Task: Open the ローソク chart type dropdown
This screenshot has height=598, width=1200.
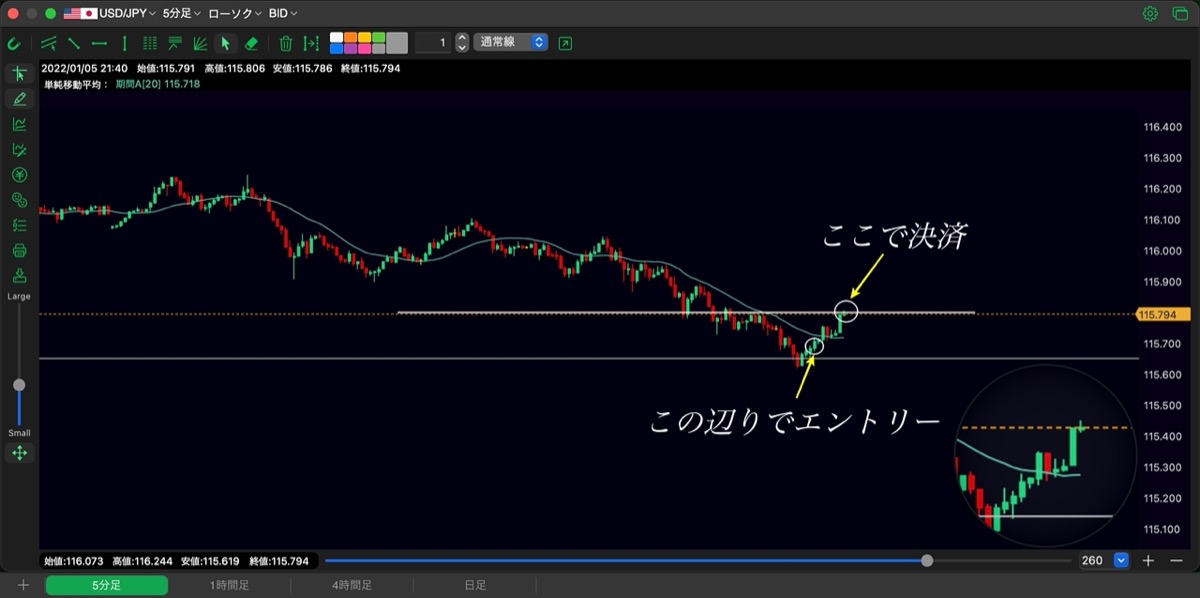Action: pos(235,14)
